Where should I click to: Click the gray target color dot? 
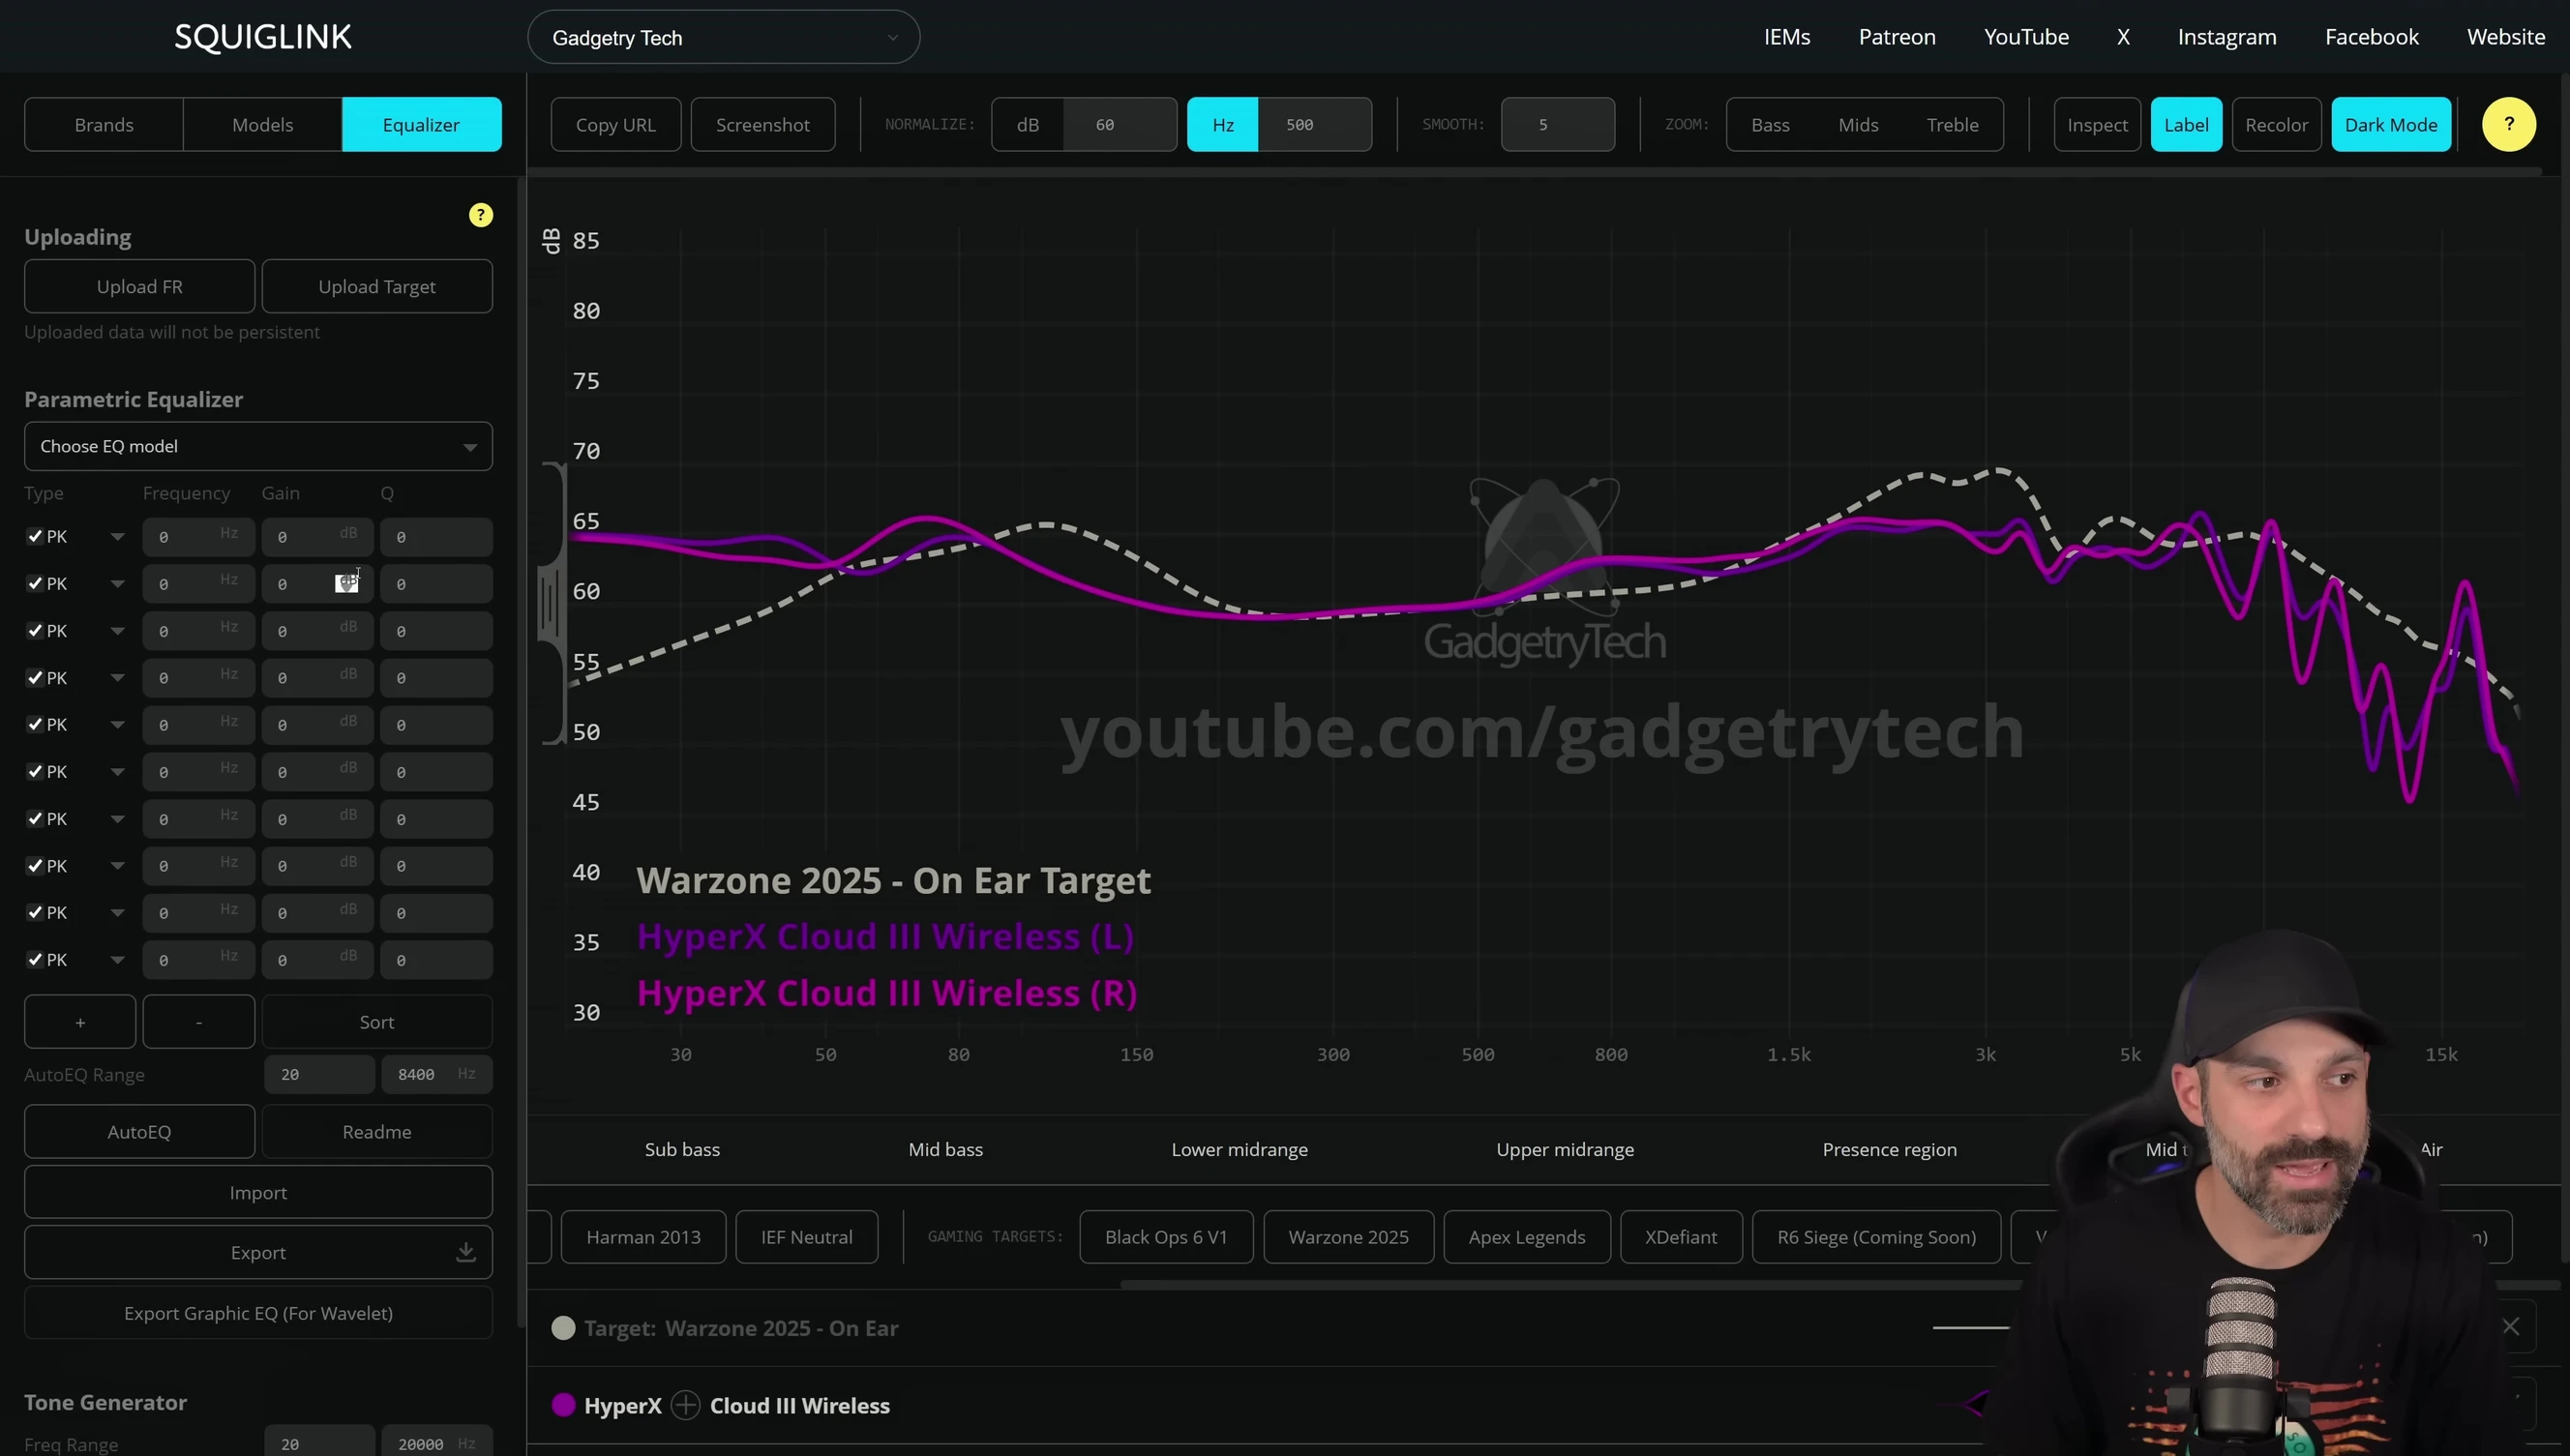[x=564, y=1328]
